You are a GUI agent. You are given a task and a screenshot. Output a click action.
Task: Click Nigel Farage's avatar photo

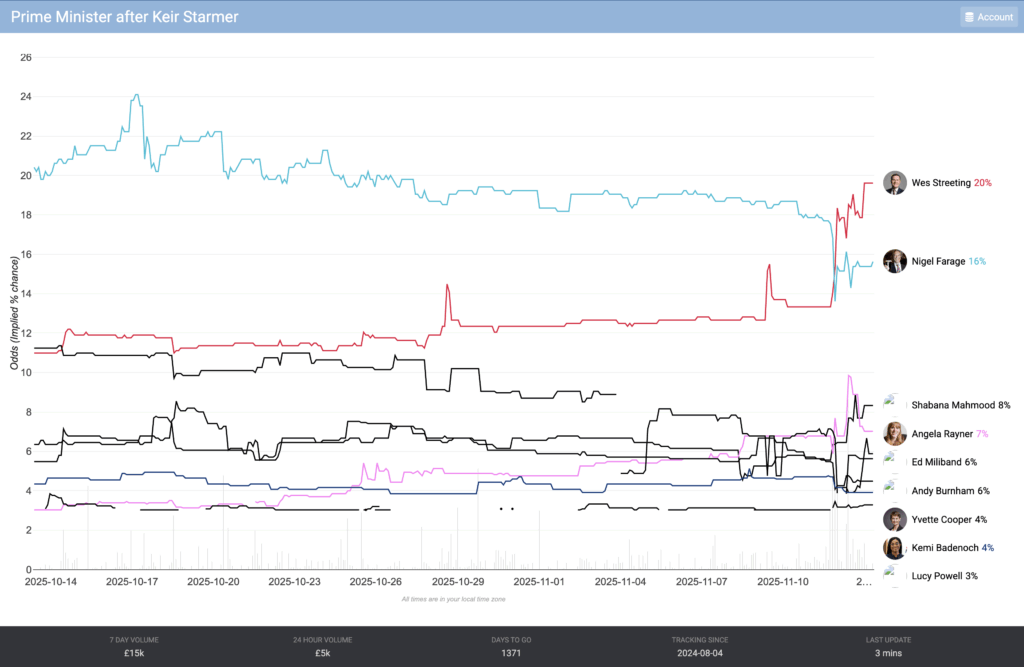click(894, 261)
